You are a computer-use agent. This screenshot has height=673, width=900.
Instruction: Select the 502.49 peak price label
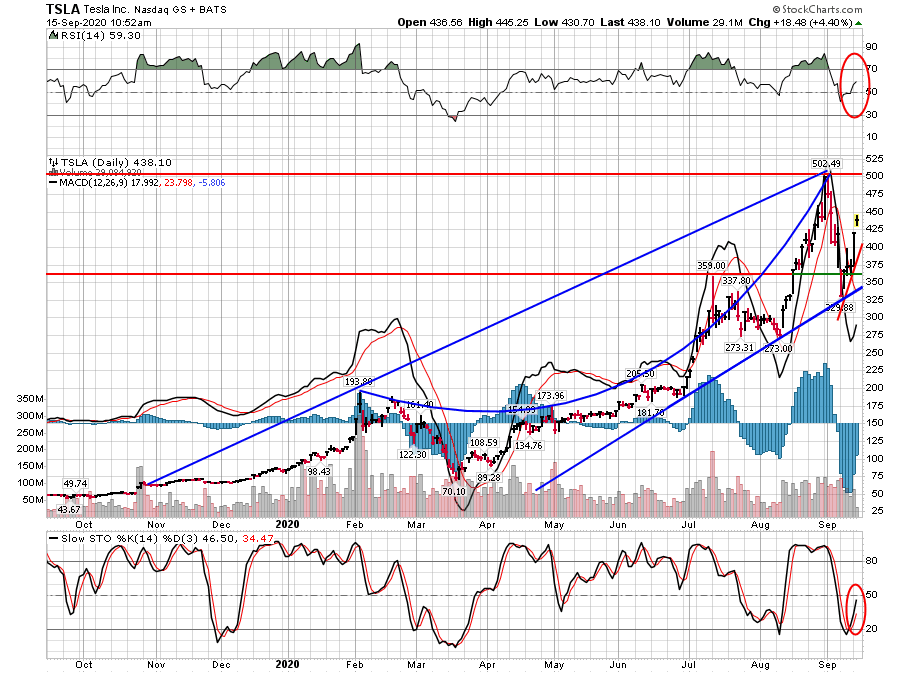(825, 163)
